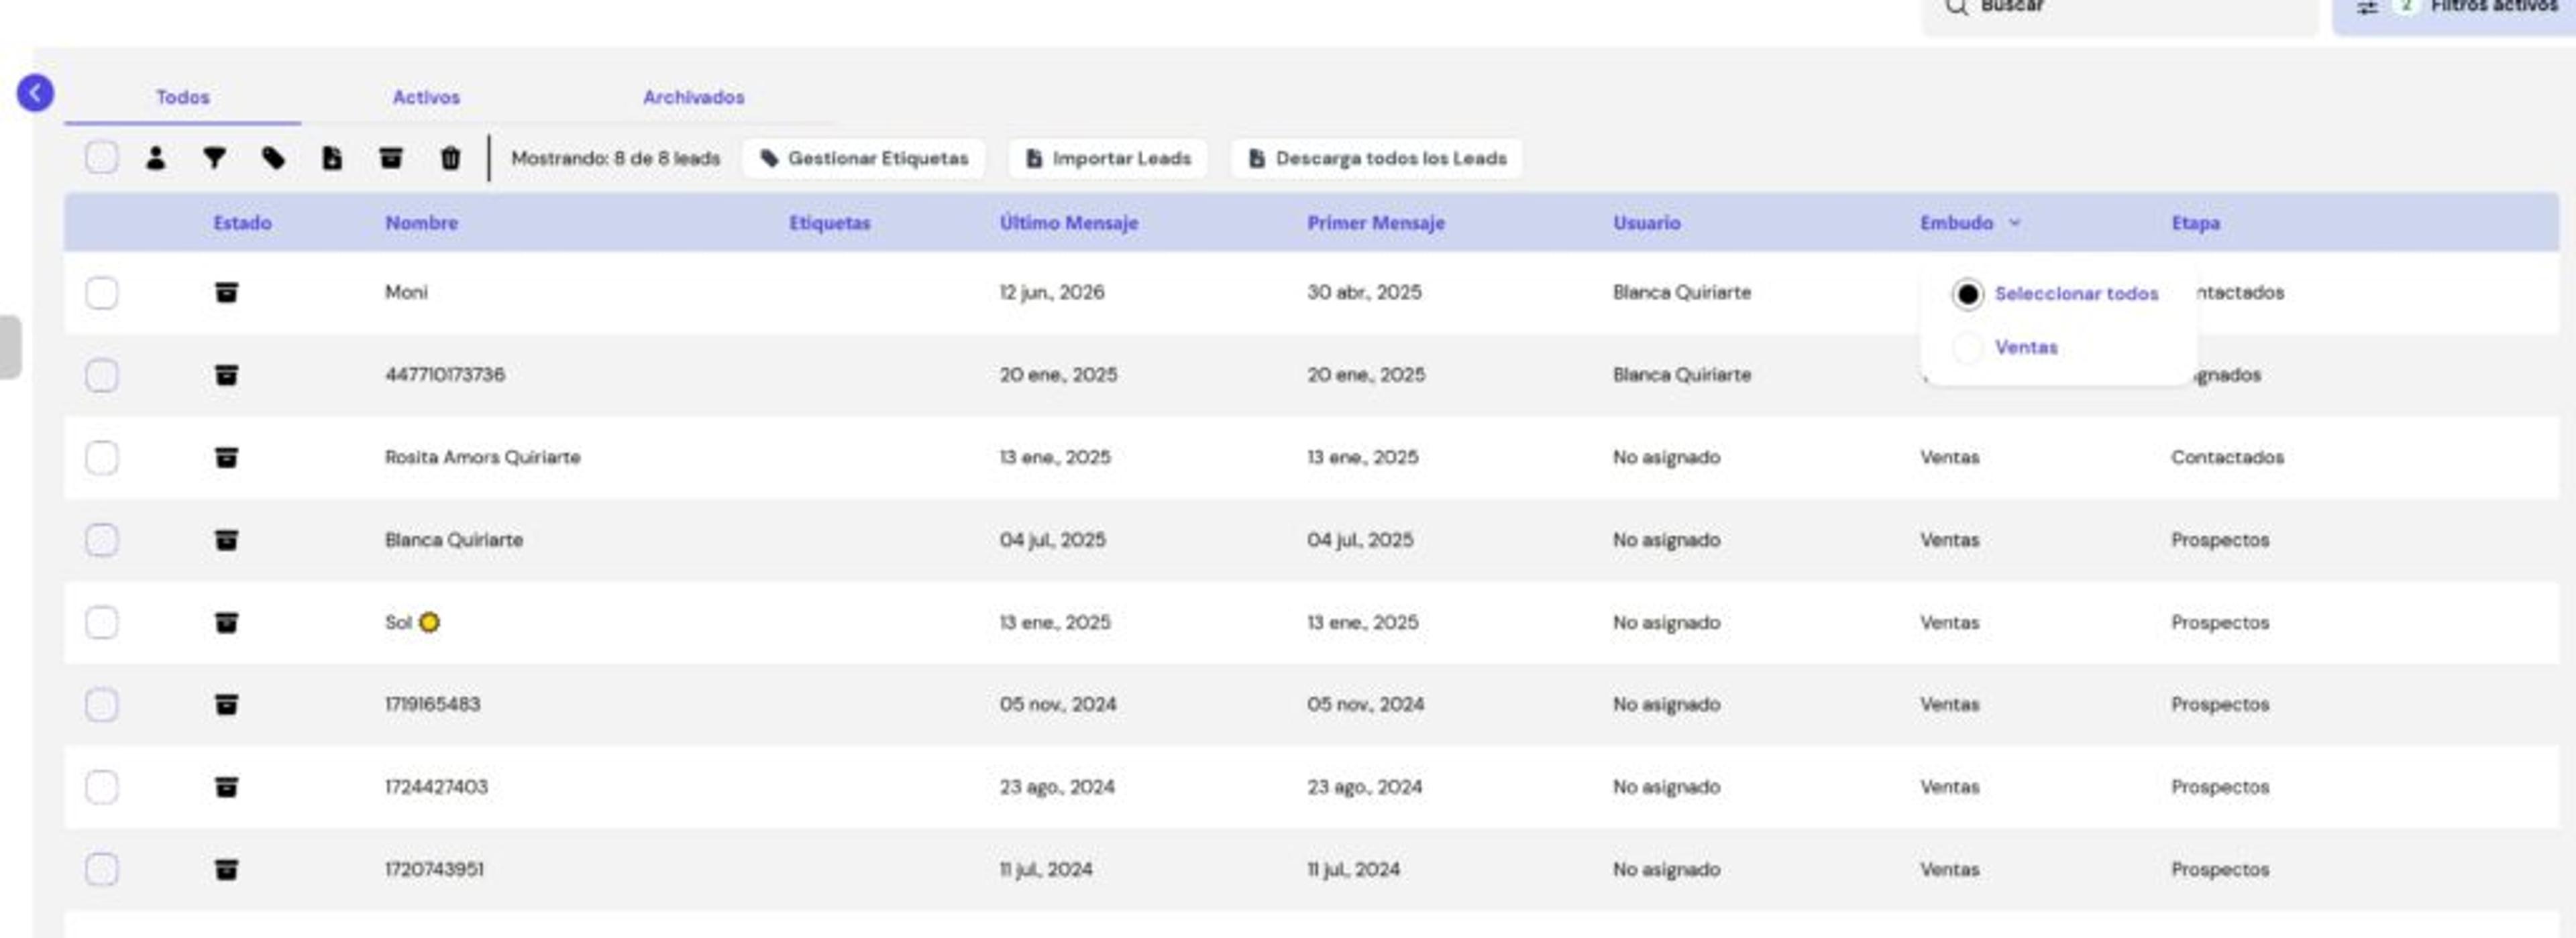Click the tag icon in toolbar

[273, 158]
